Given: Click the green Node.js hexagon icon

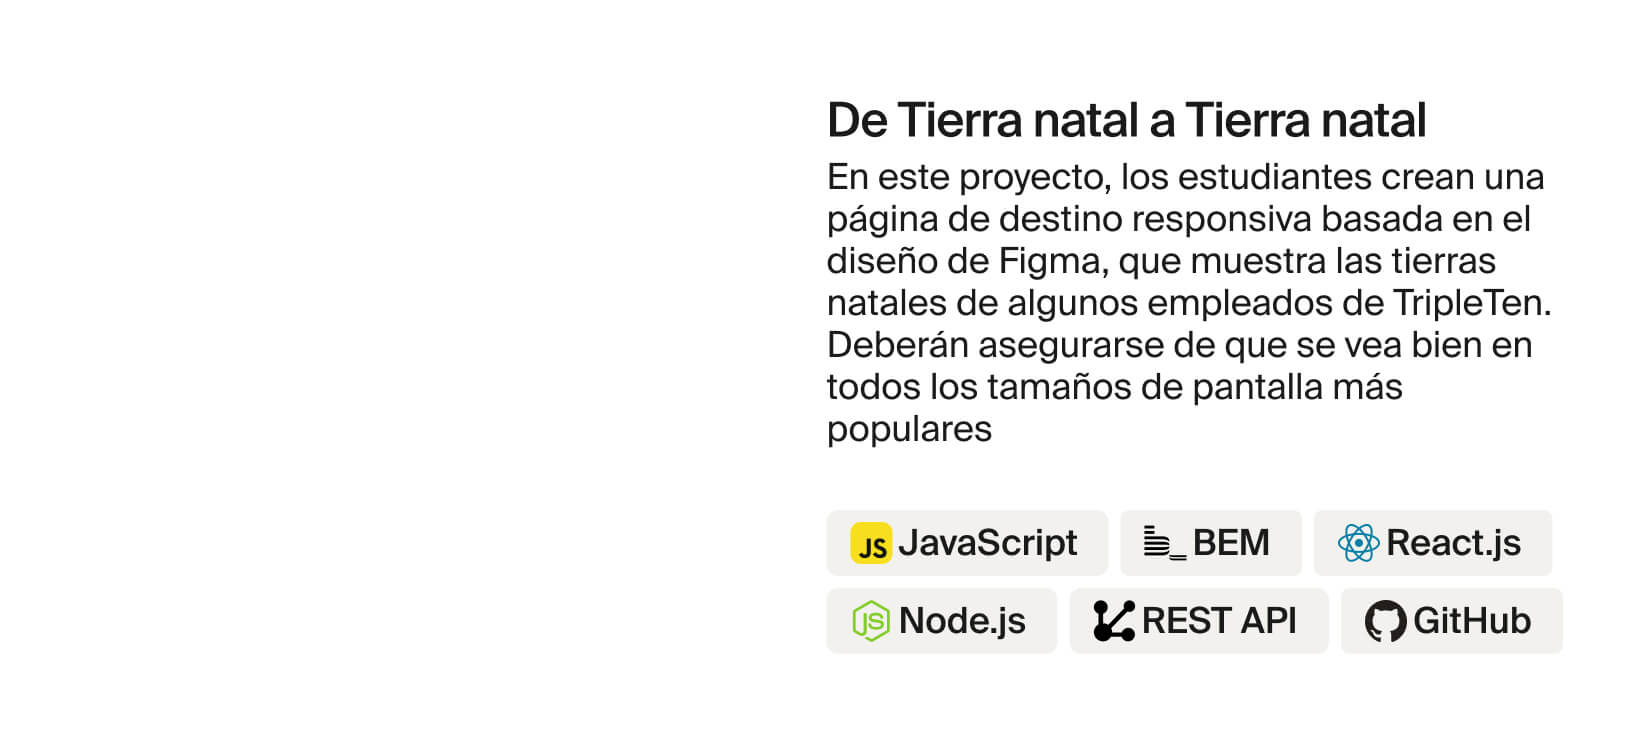Looking at the screenshot, I should 870,621.
